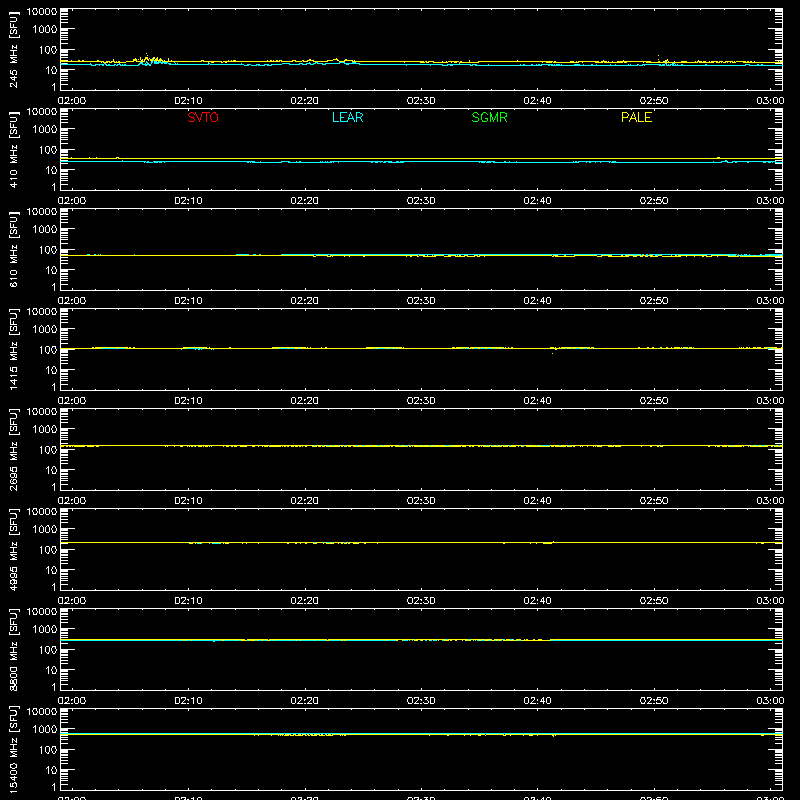Click '02:40' under the 1415 MHz plot
This screenshot has height=800, width=800.
[537, 401]
